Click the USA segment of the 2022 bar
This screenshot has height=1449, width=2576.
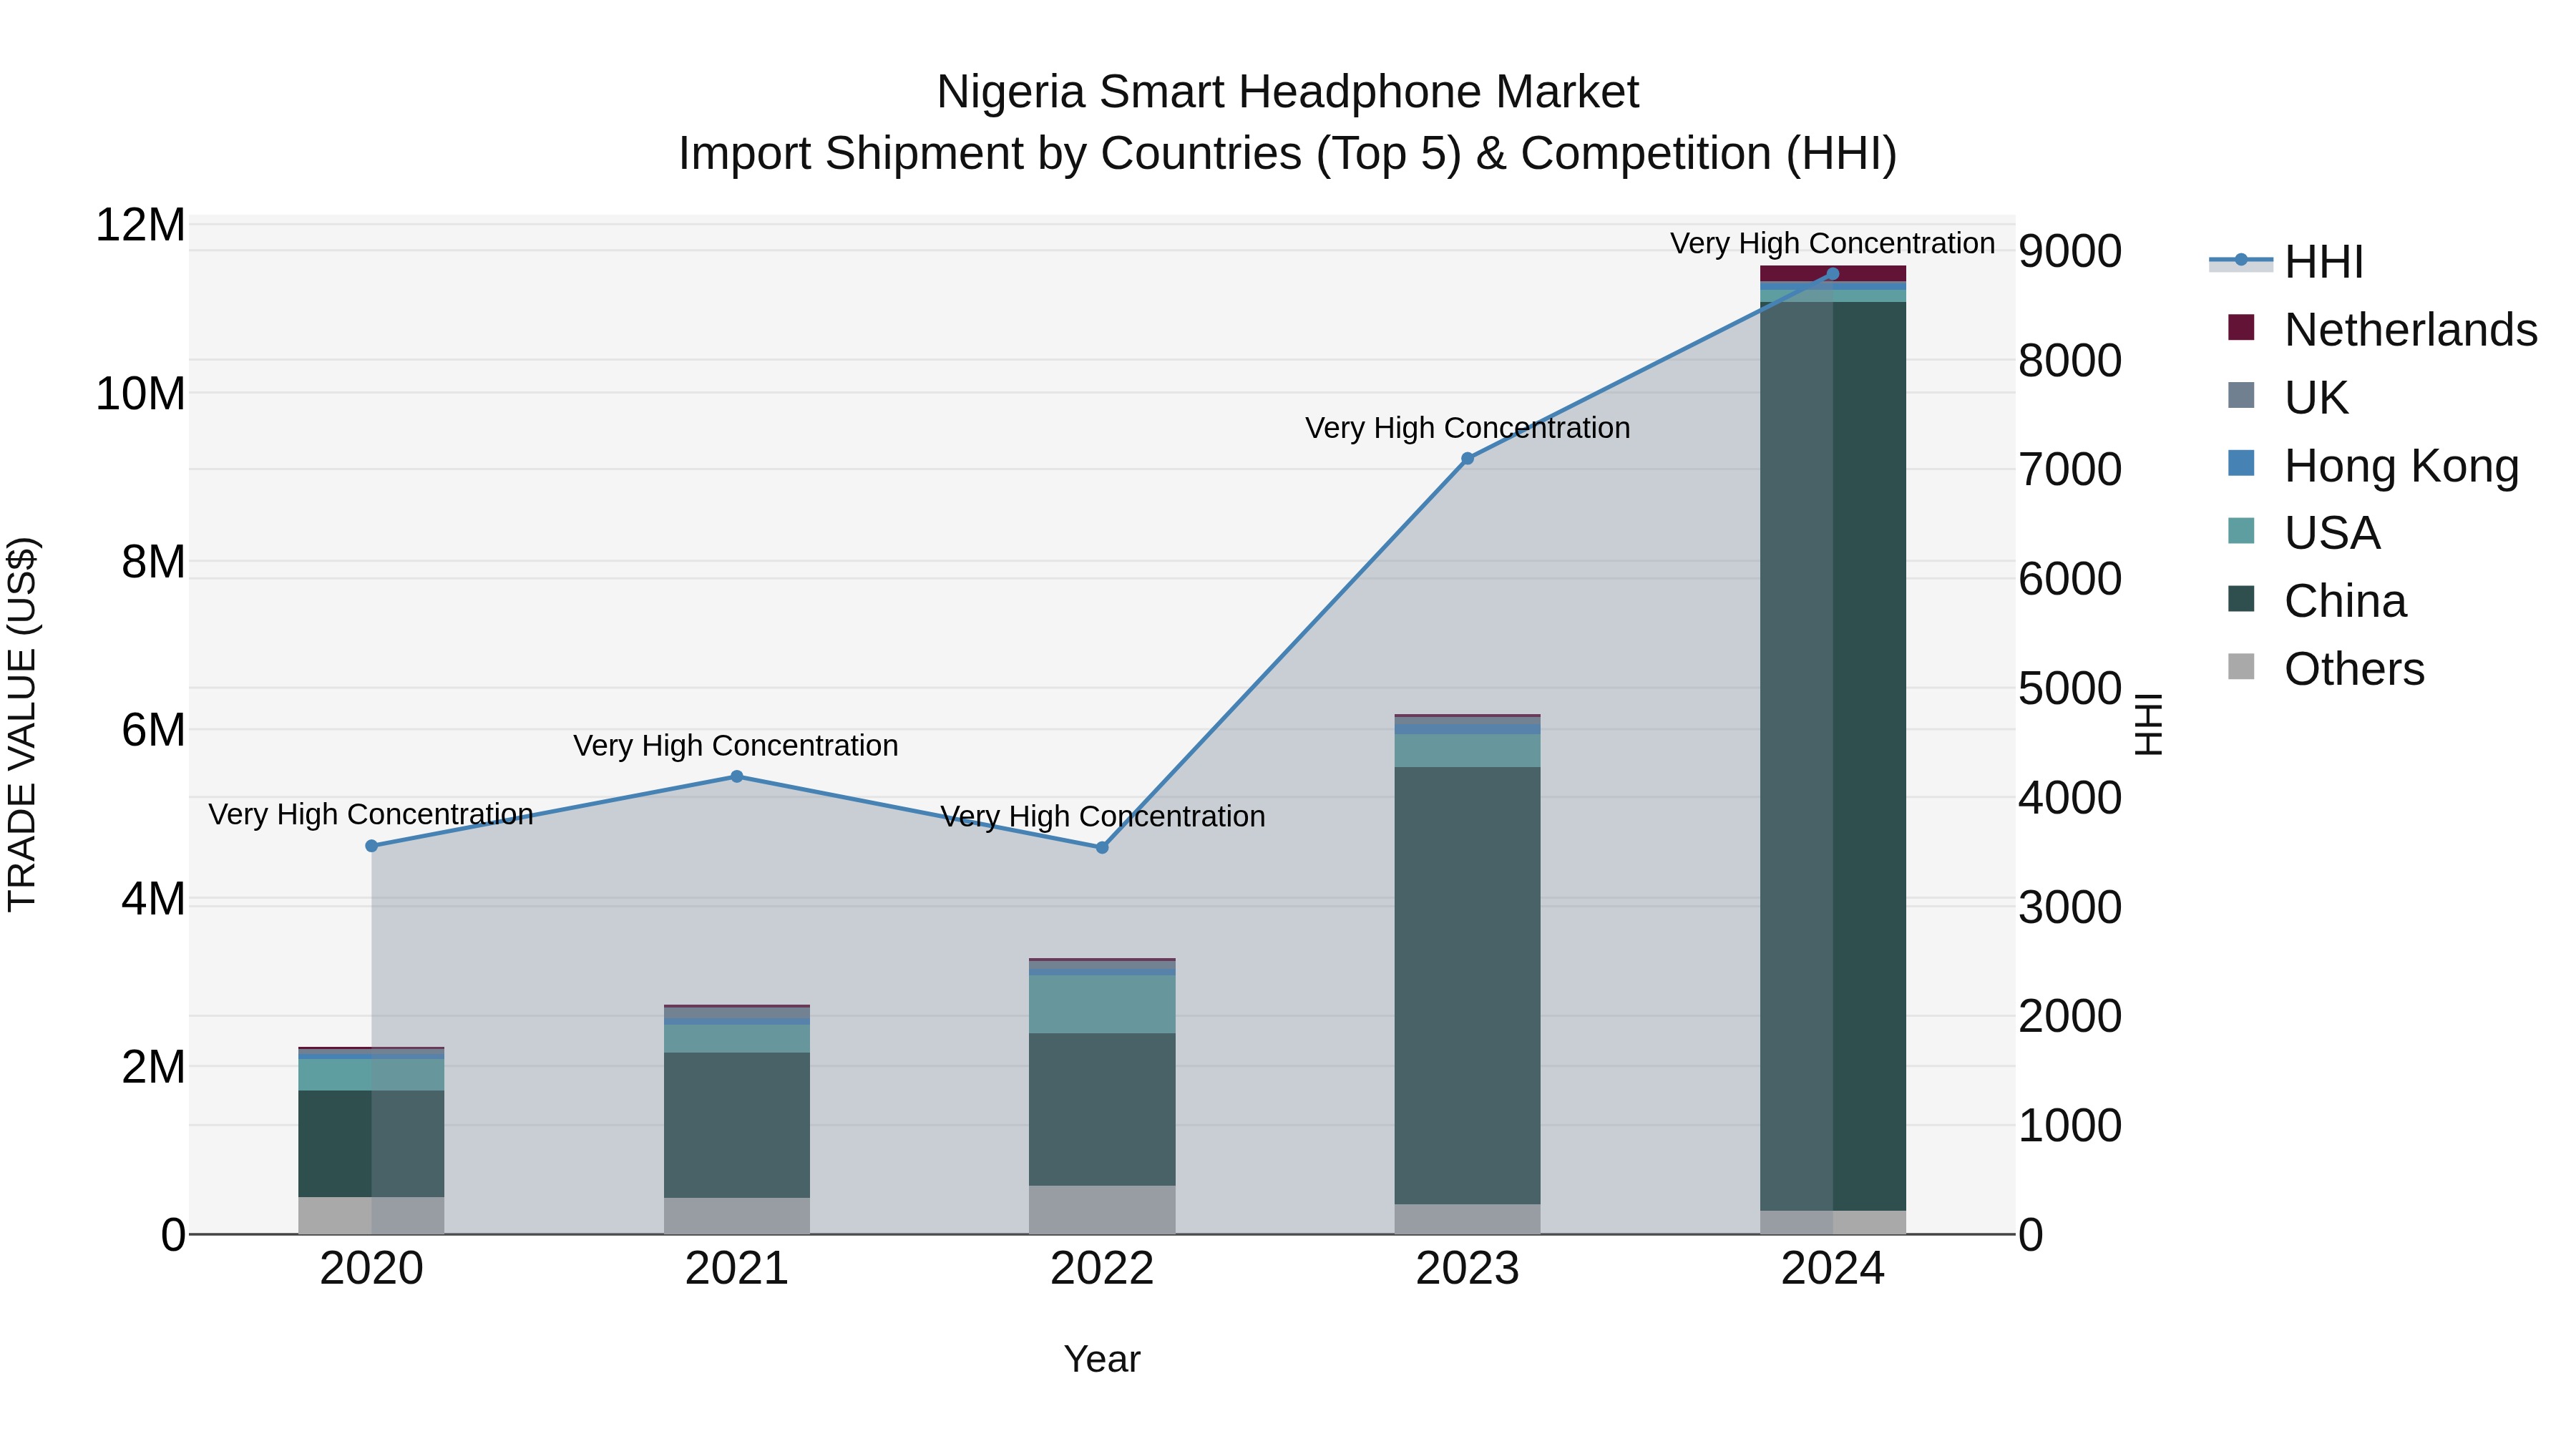pos(1102,1004)
